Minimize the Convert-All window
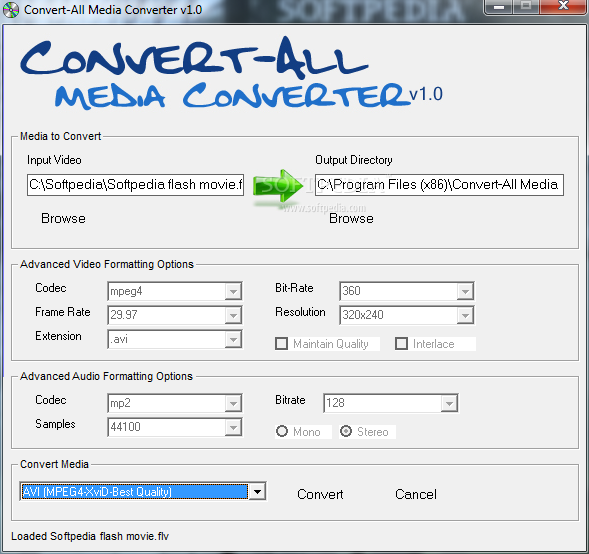 pyautogui.click(x=498, y=7)
